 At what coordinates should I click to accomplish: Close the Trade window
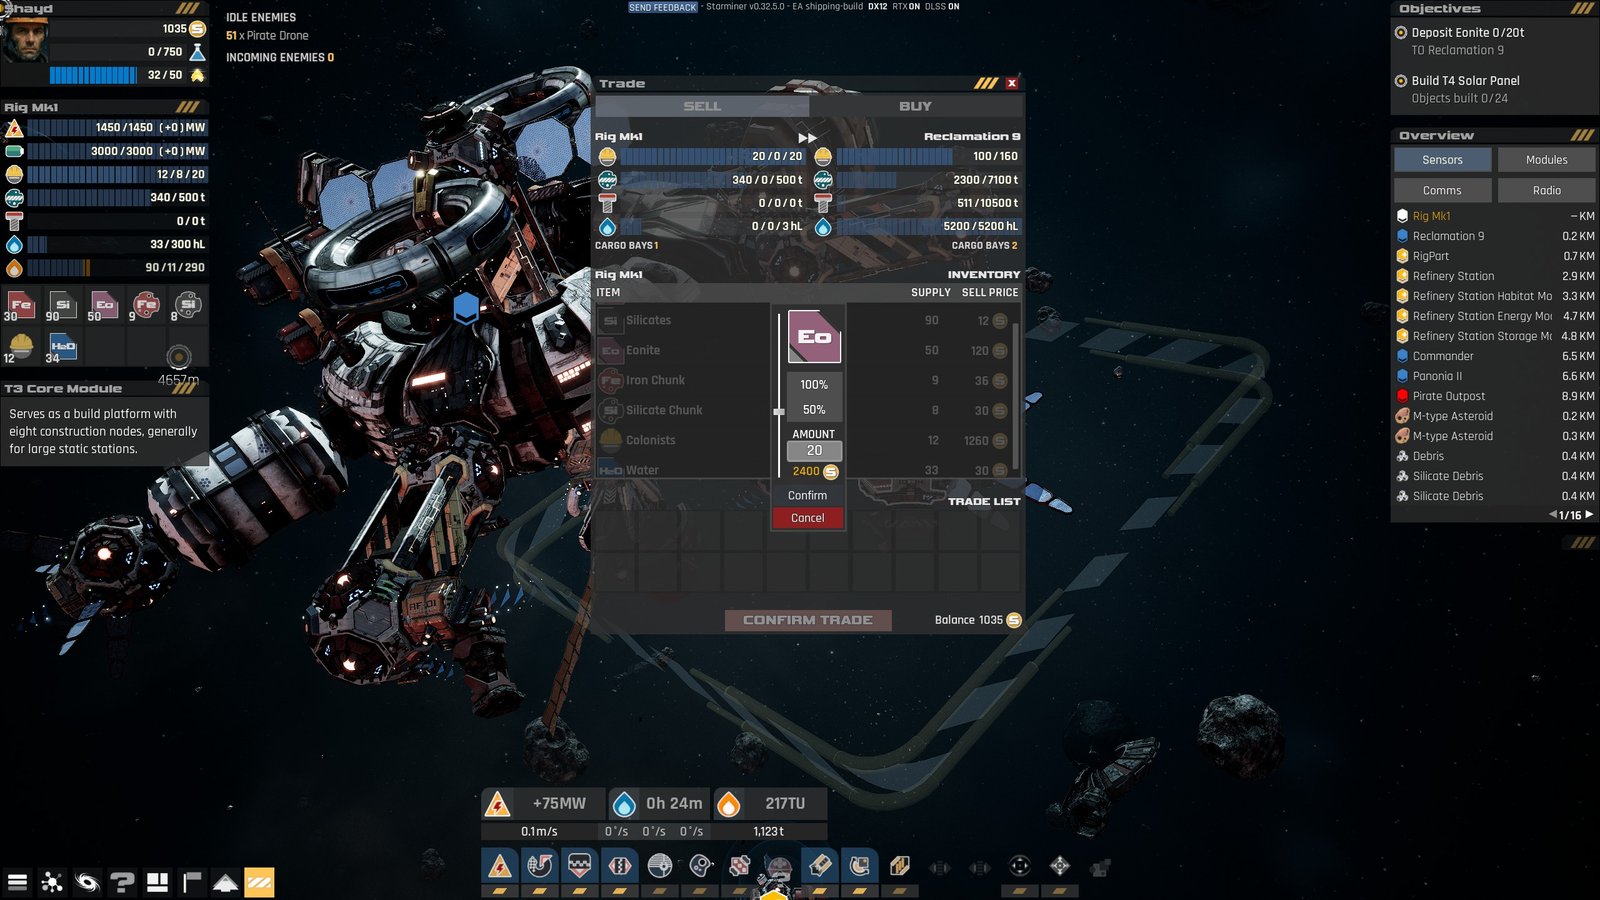coord(1012,83)
